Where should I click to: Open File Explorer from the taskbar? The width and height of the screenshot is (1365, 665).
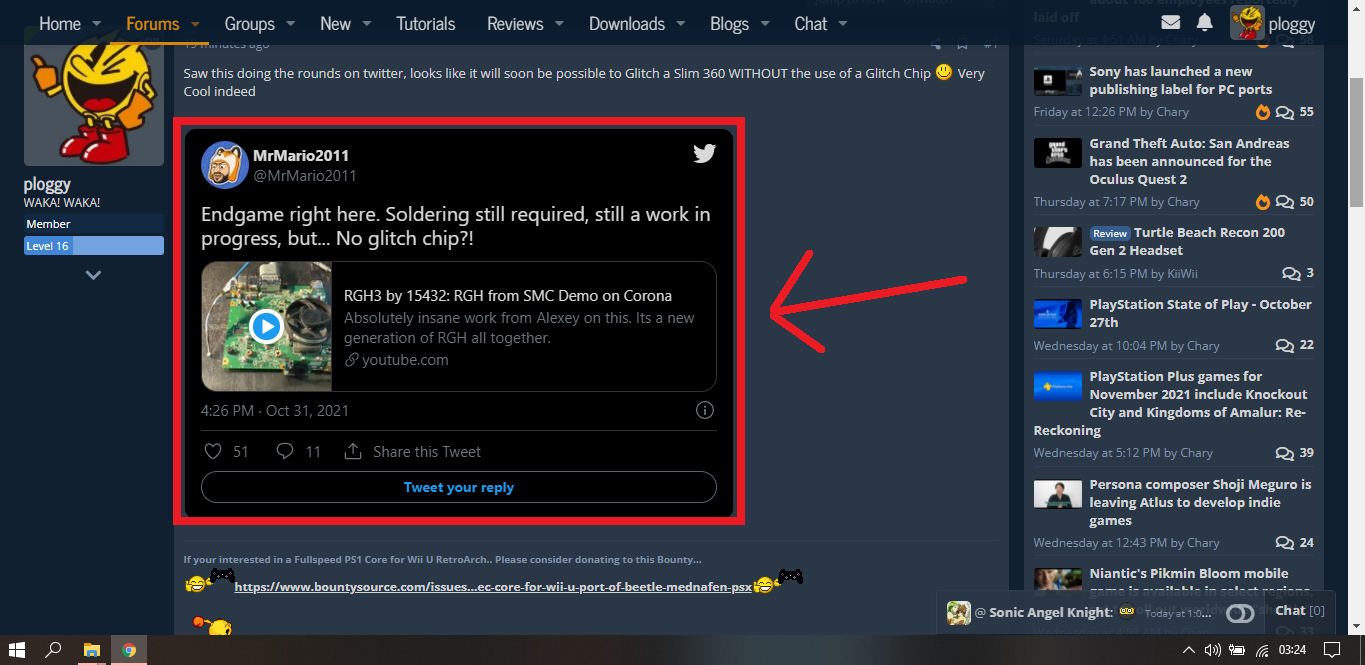coord(91,650)
